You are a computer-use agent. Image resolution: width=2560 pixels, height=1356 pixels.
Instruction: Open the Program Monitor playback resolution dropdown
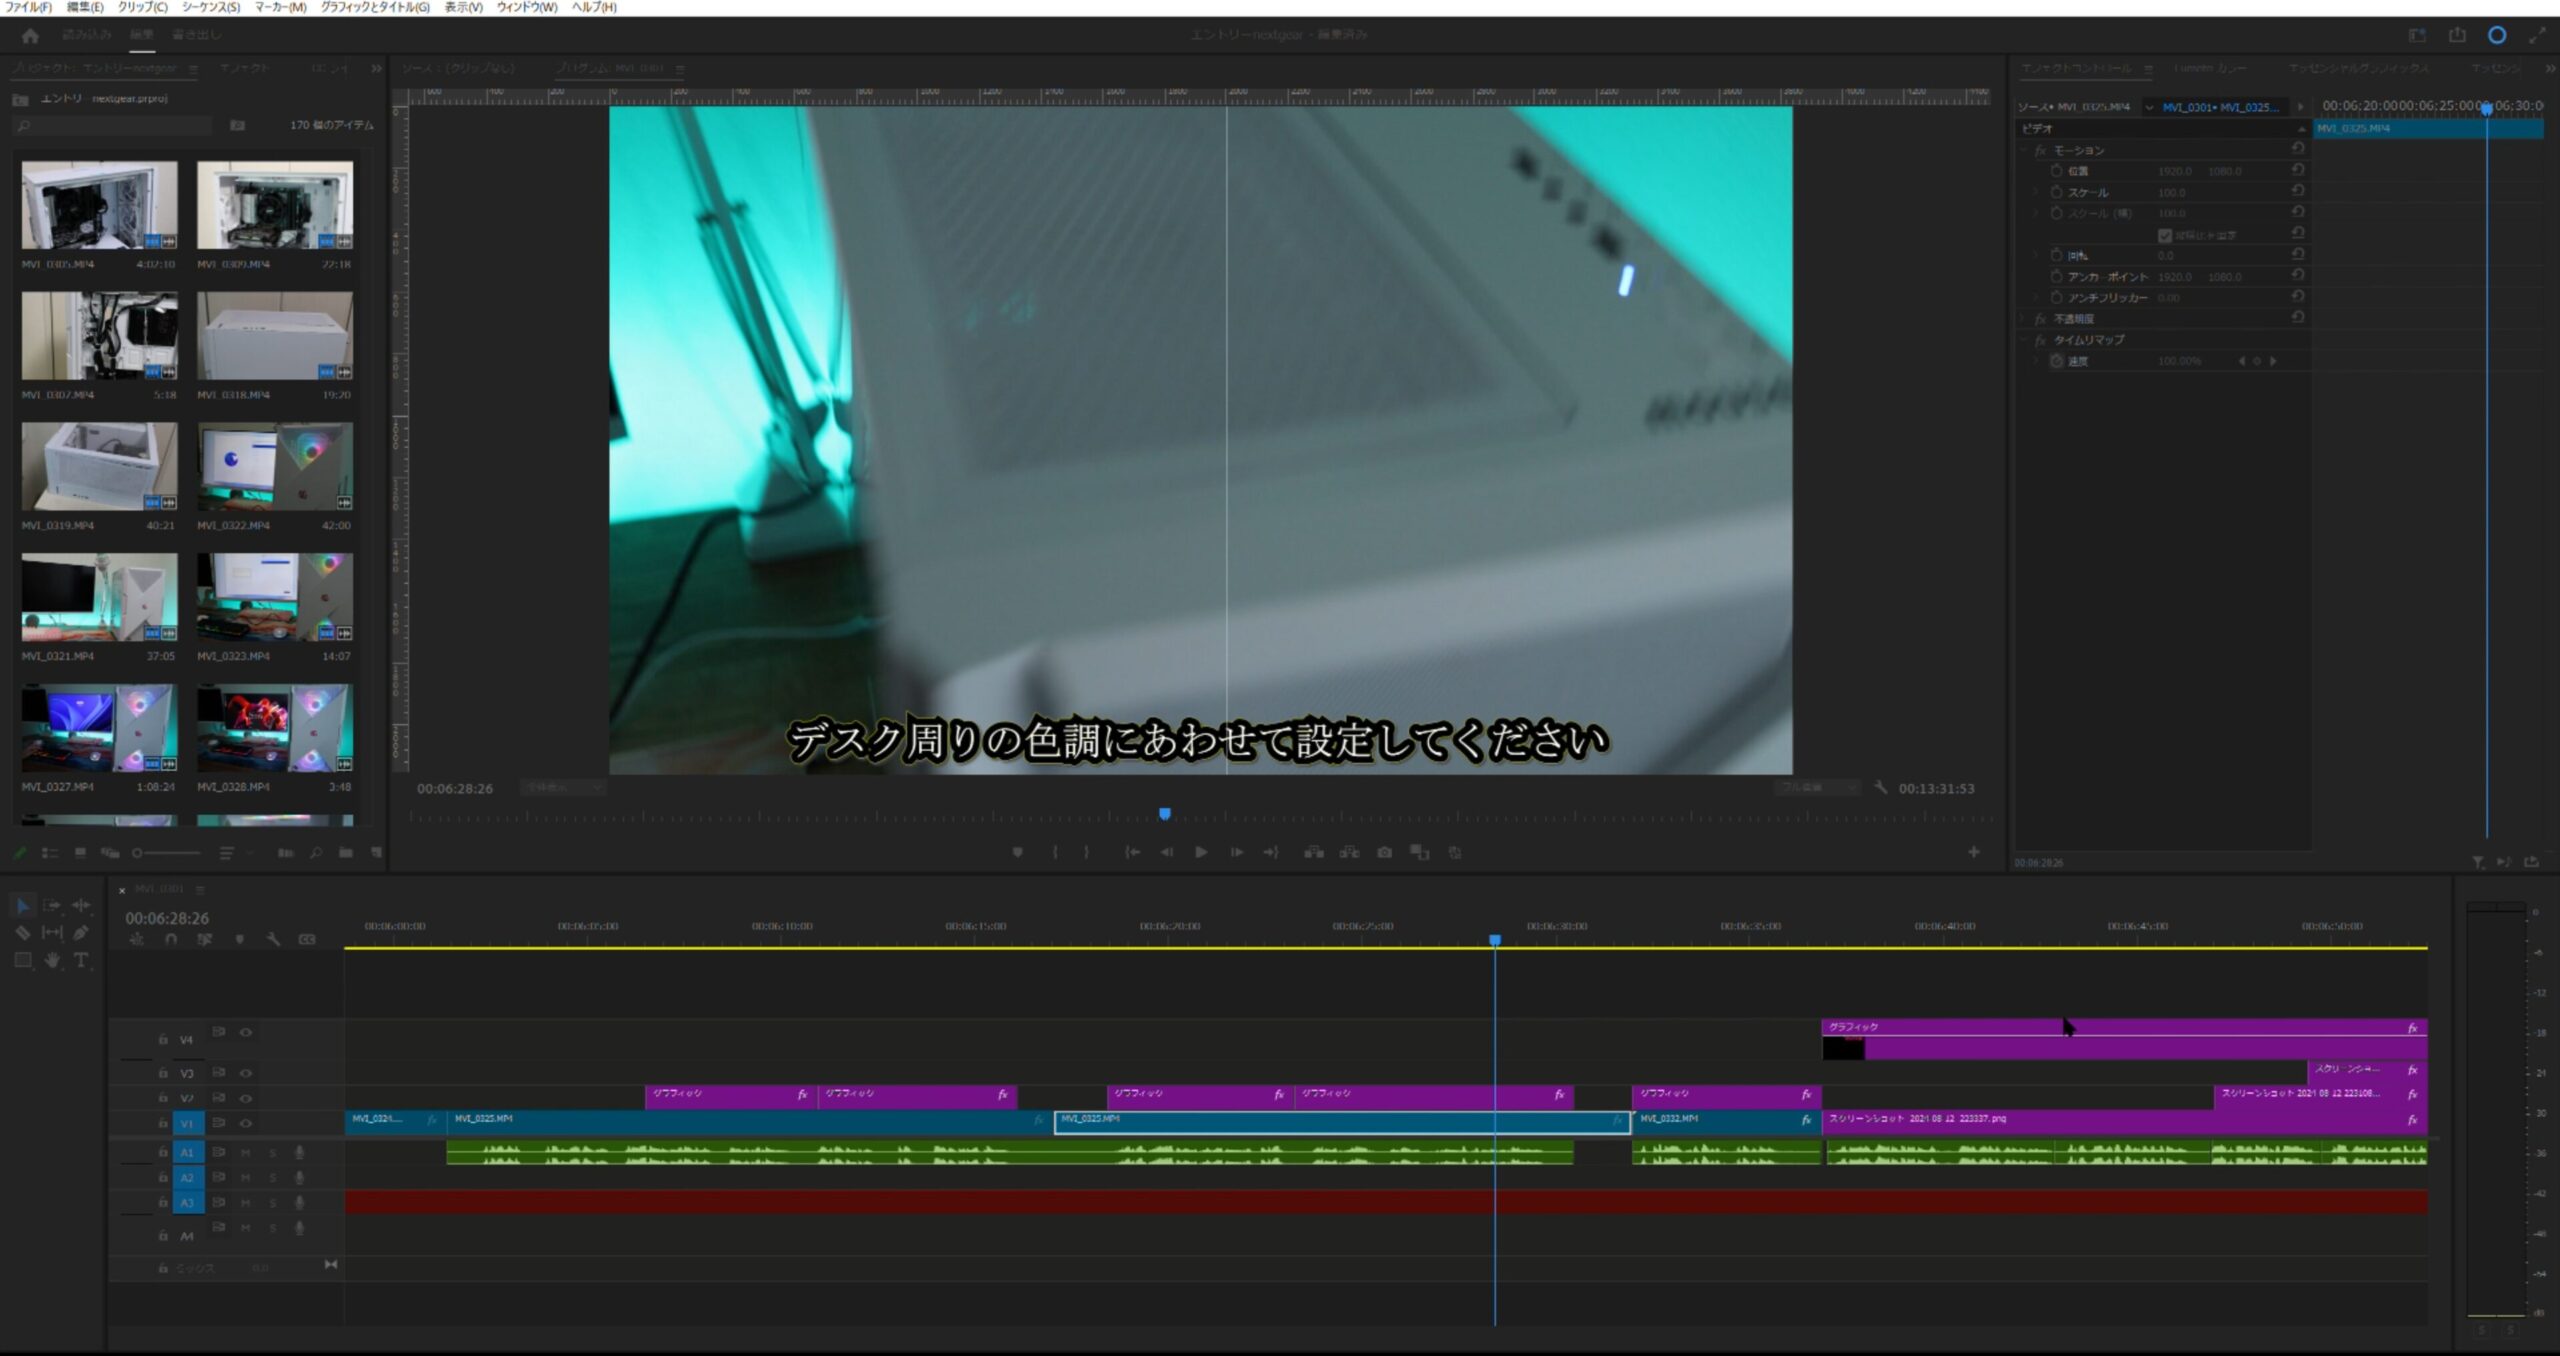[x=1817, y=787]
